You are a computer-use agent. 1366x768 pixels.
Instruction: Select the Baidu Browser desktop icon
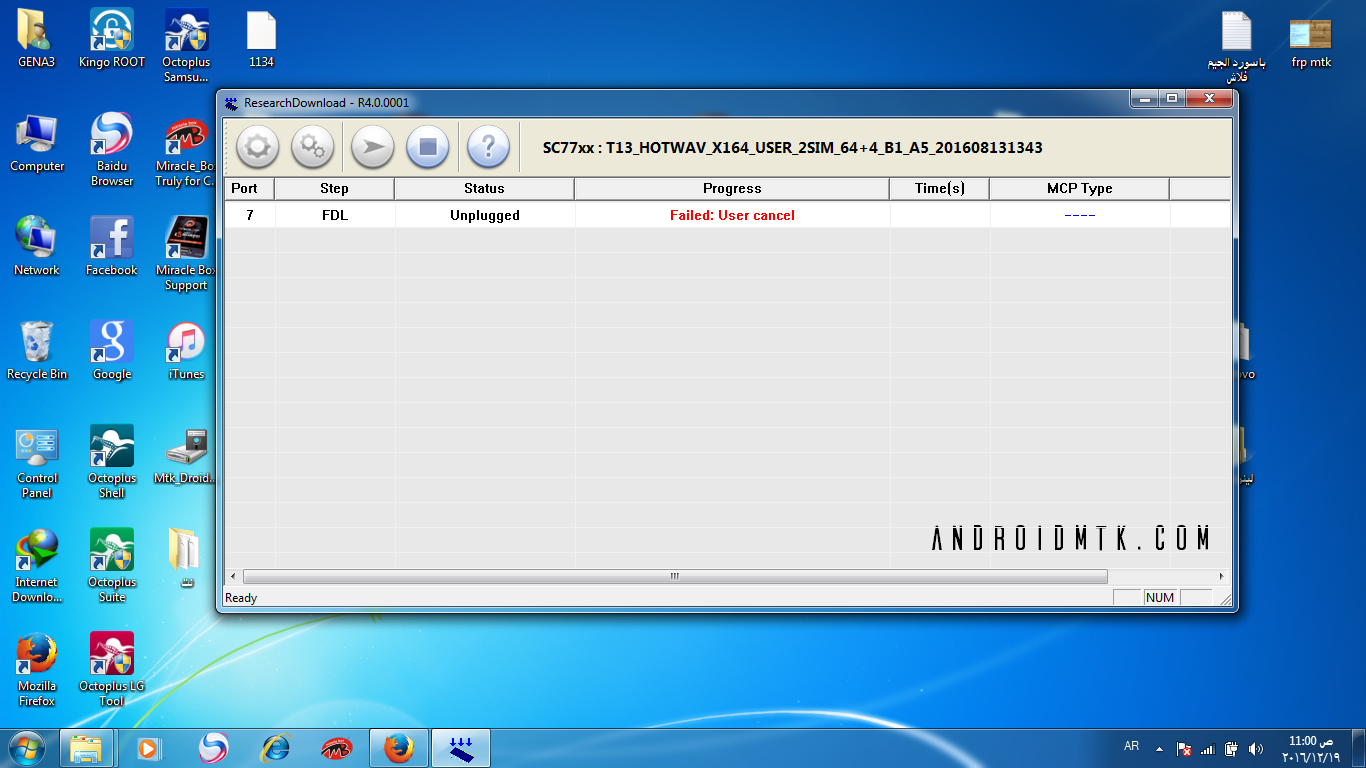coord(112,150)
